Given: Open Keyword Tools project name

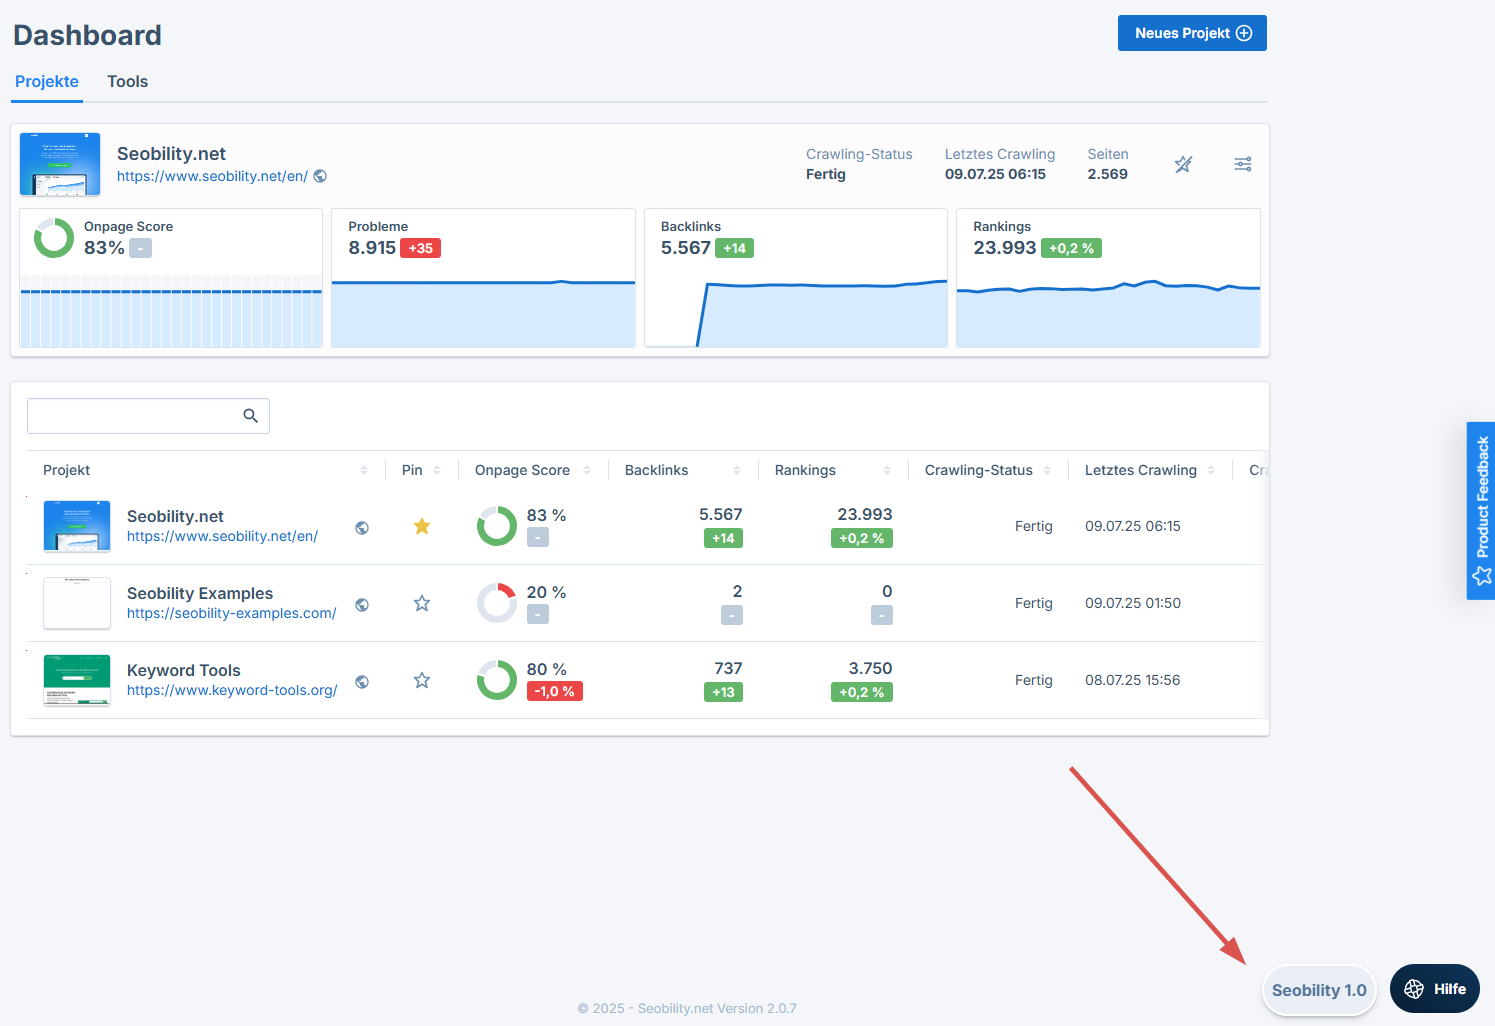Looking at the screenshot, I should tap(184, 670).
